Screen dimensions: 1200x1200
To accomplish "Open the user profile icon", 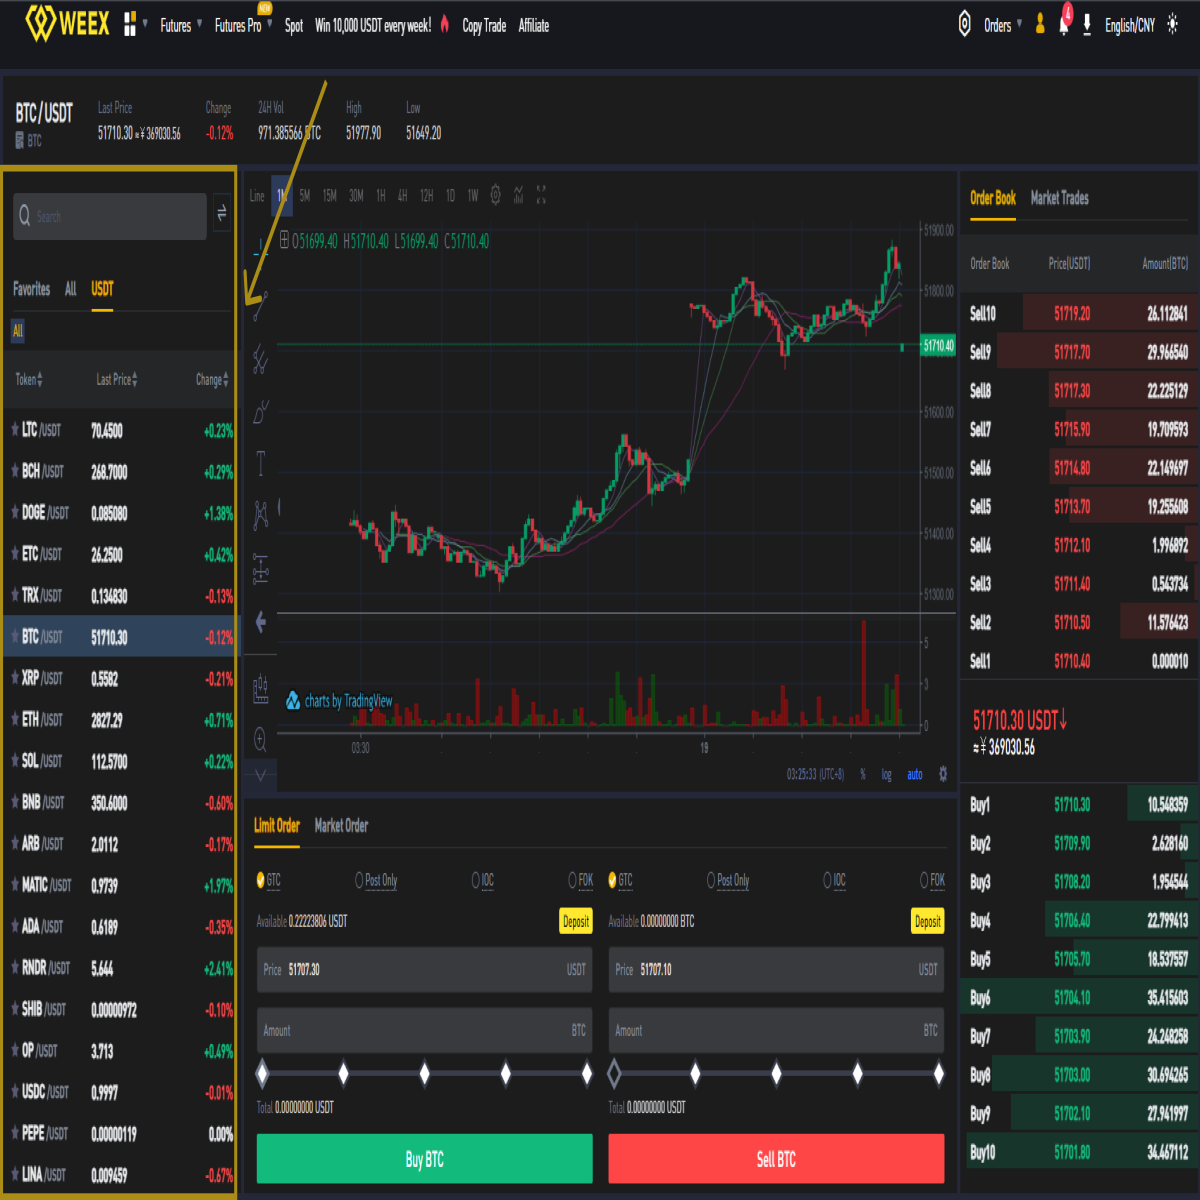I will coord(1040,24).
